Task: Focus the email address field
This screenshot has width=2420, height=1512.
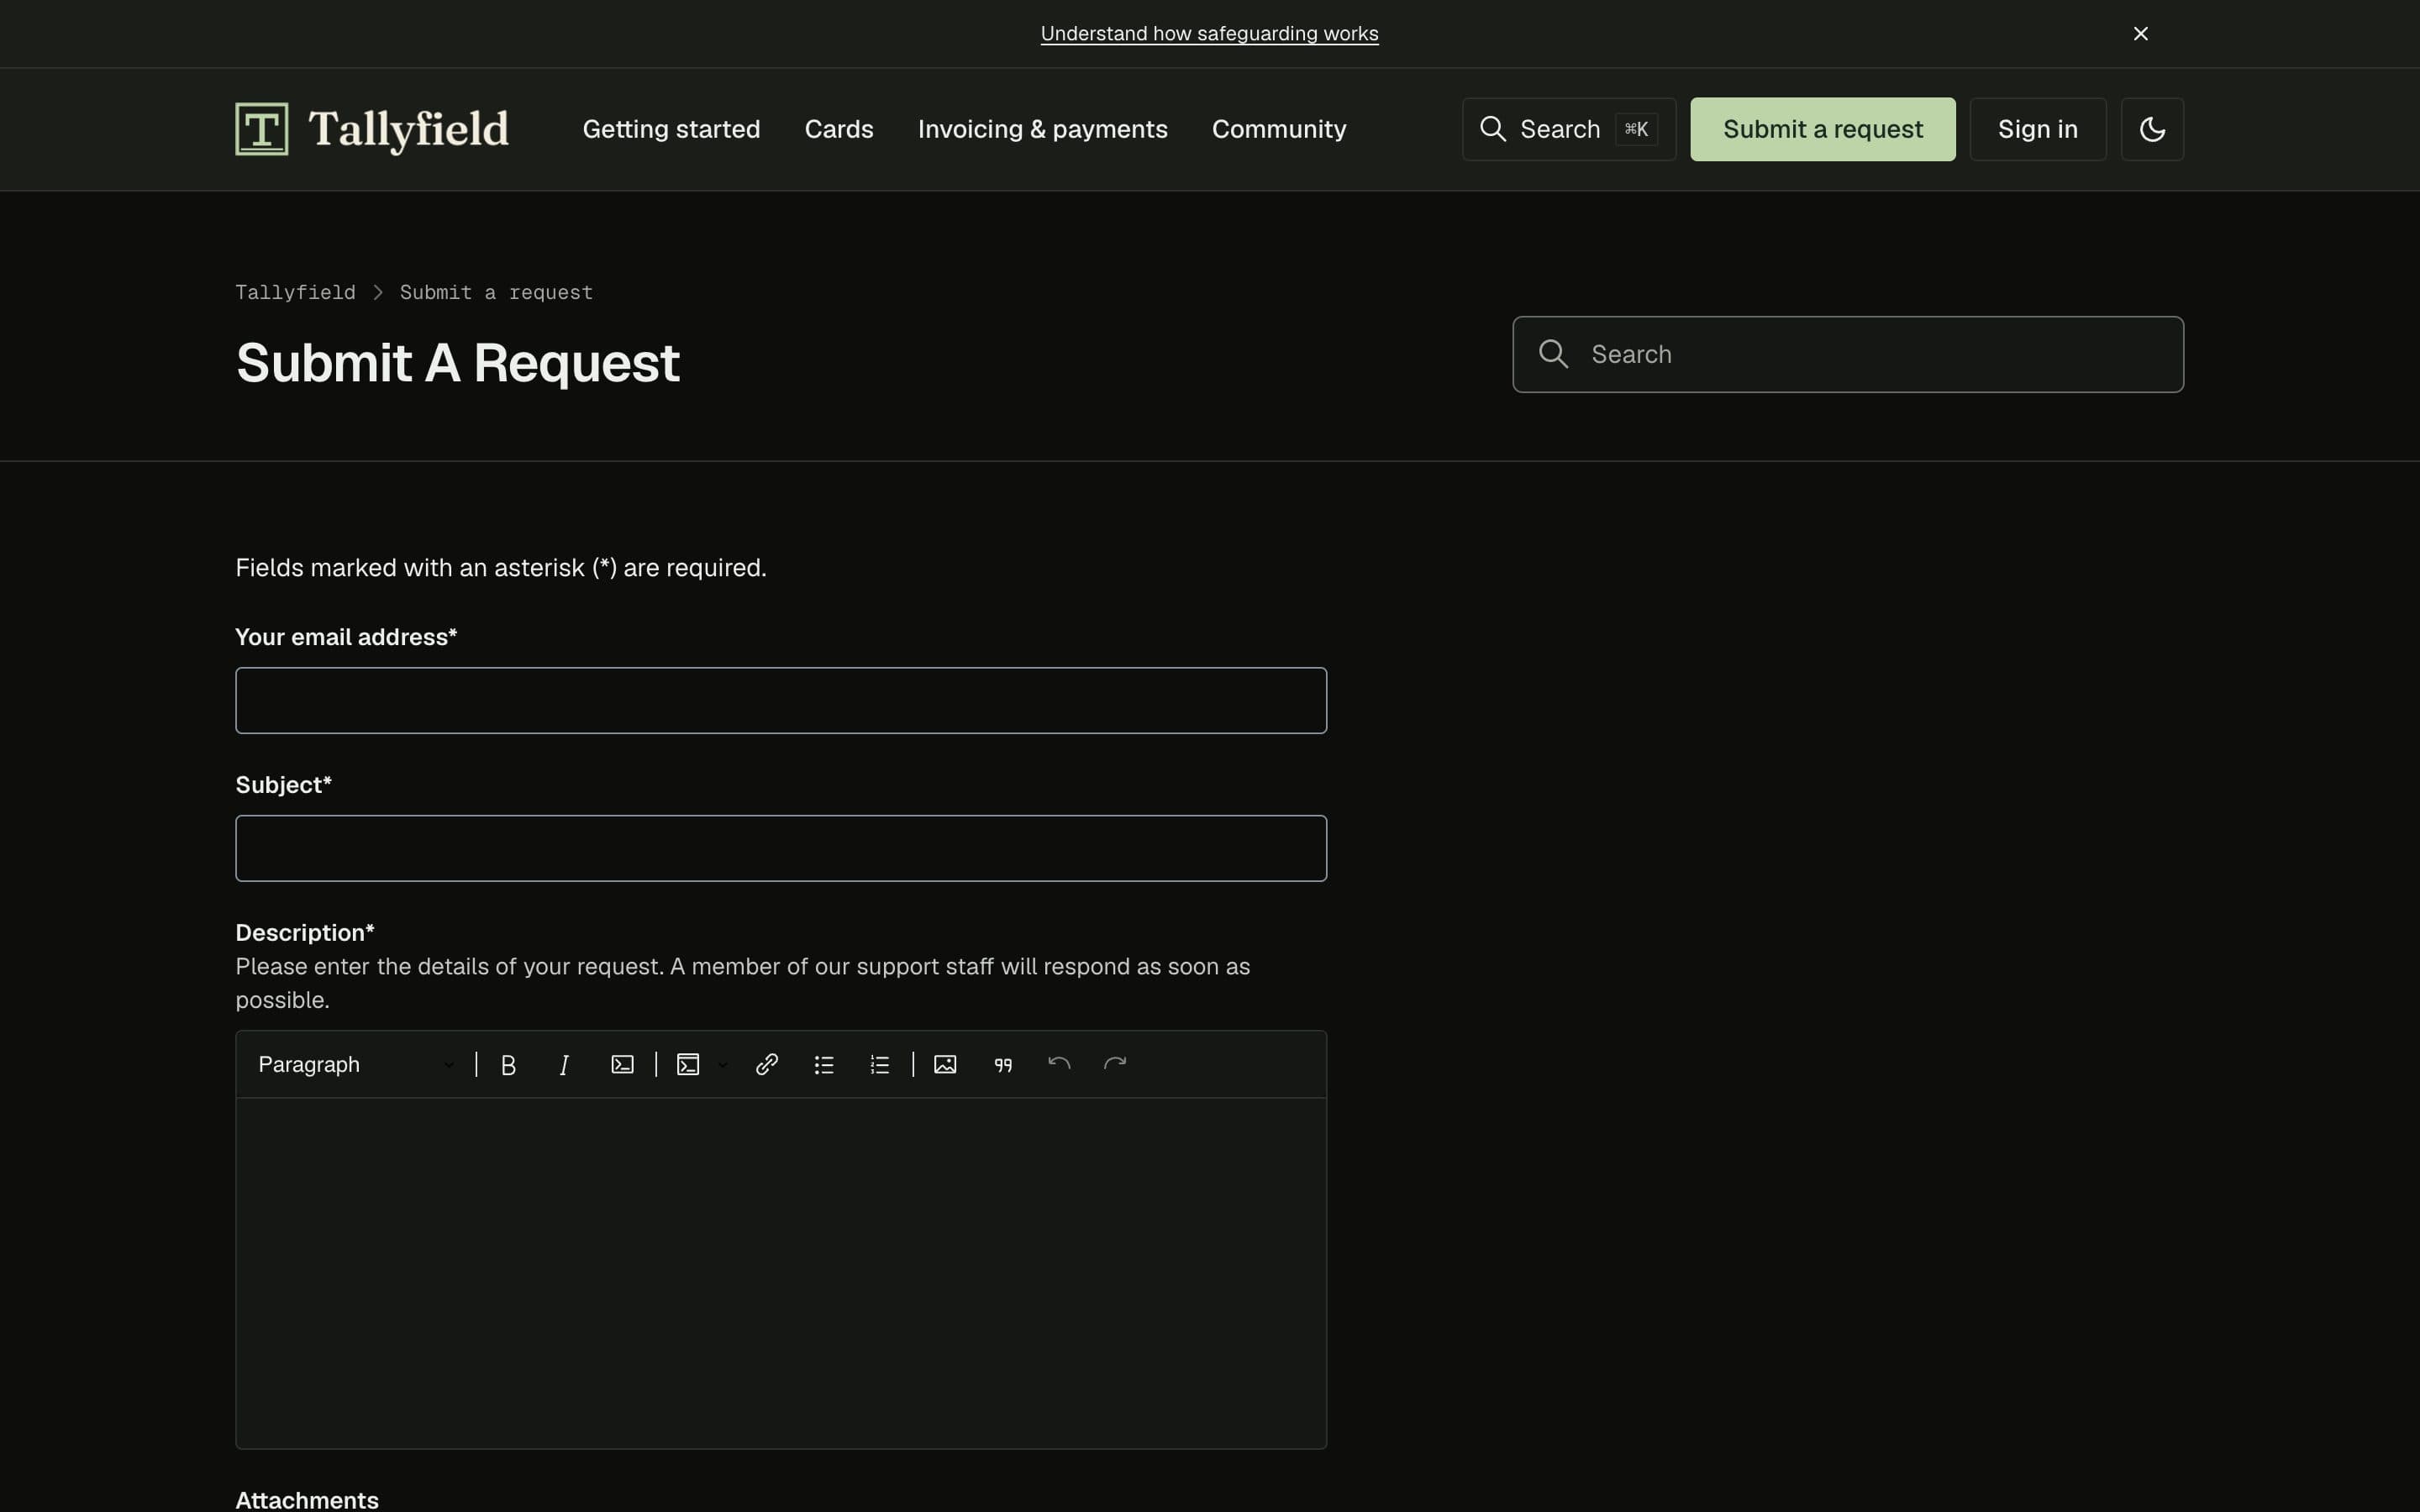Action: pos(780,700)
